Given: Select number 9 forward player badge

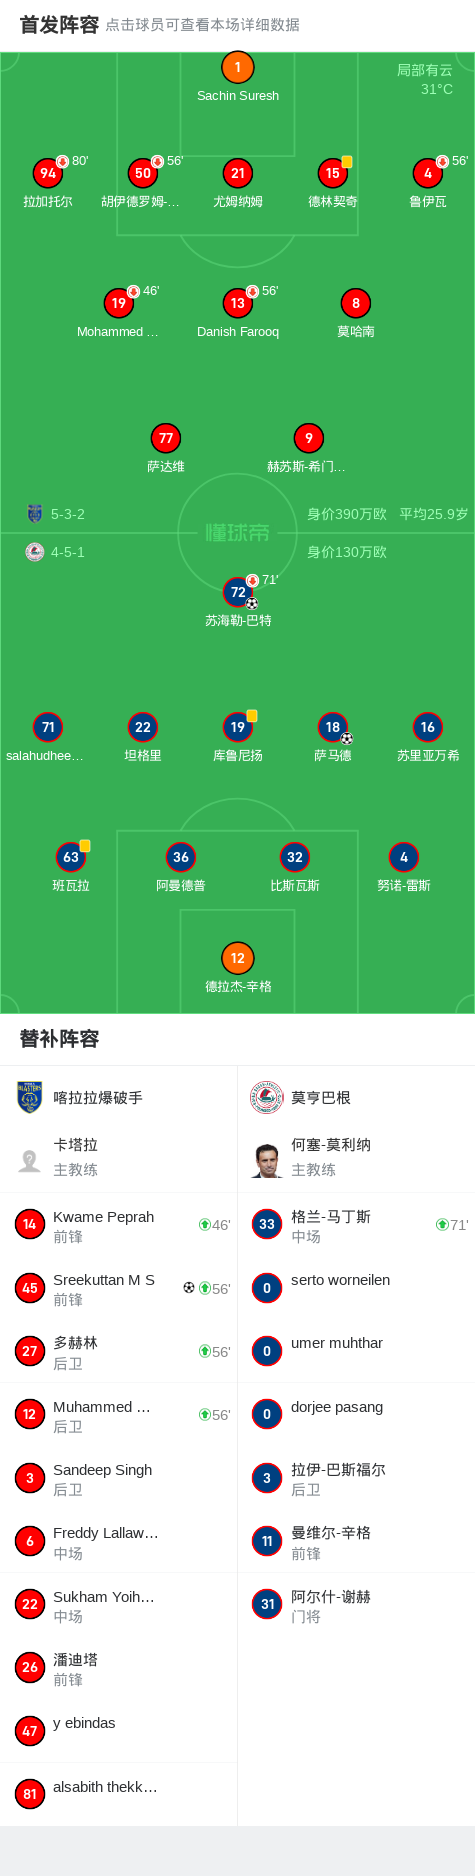Looking at the screenshot, I should pos(309,438).
